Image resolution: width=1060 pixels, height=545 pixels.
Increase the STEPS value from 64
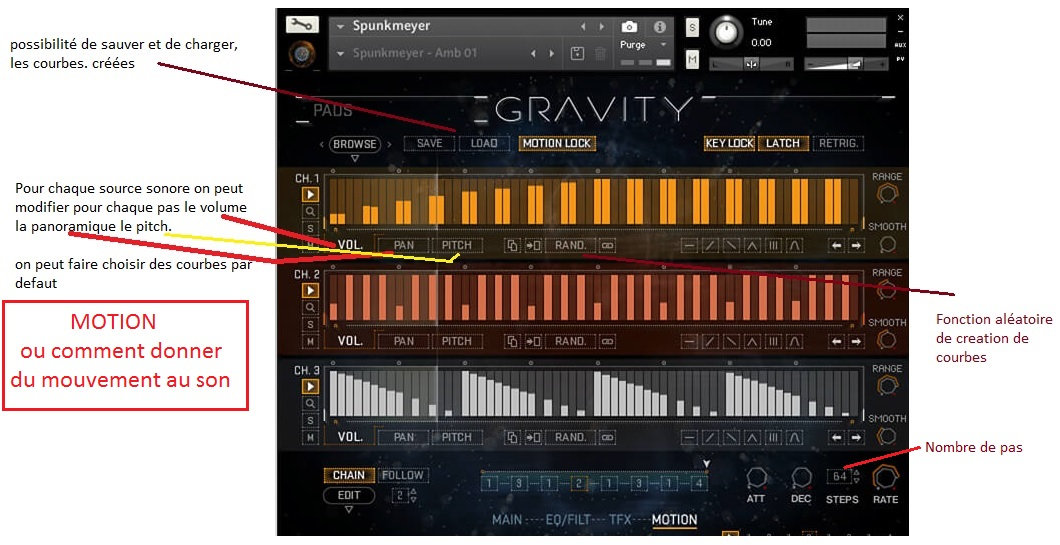point(857,473)
